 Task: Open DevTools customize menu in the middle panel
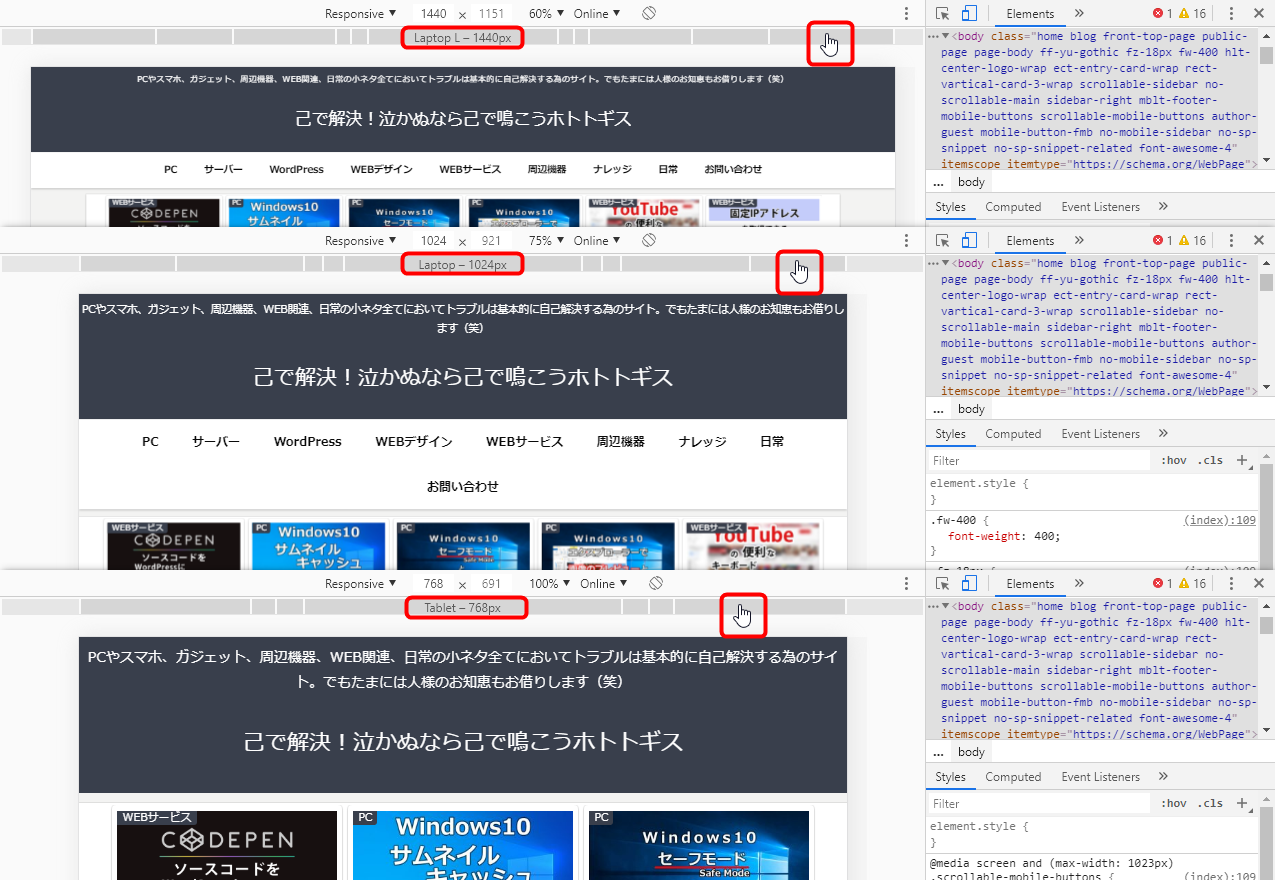pos(1231,241)
